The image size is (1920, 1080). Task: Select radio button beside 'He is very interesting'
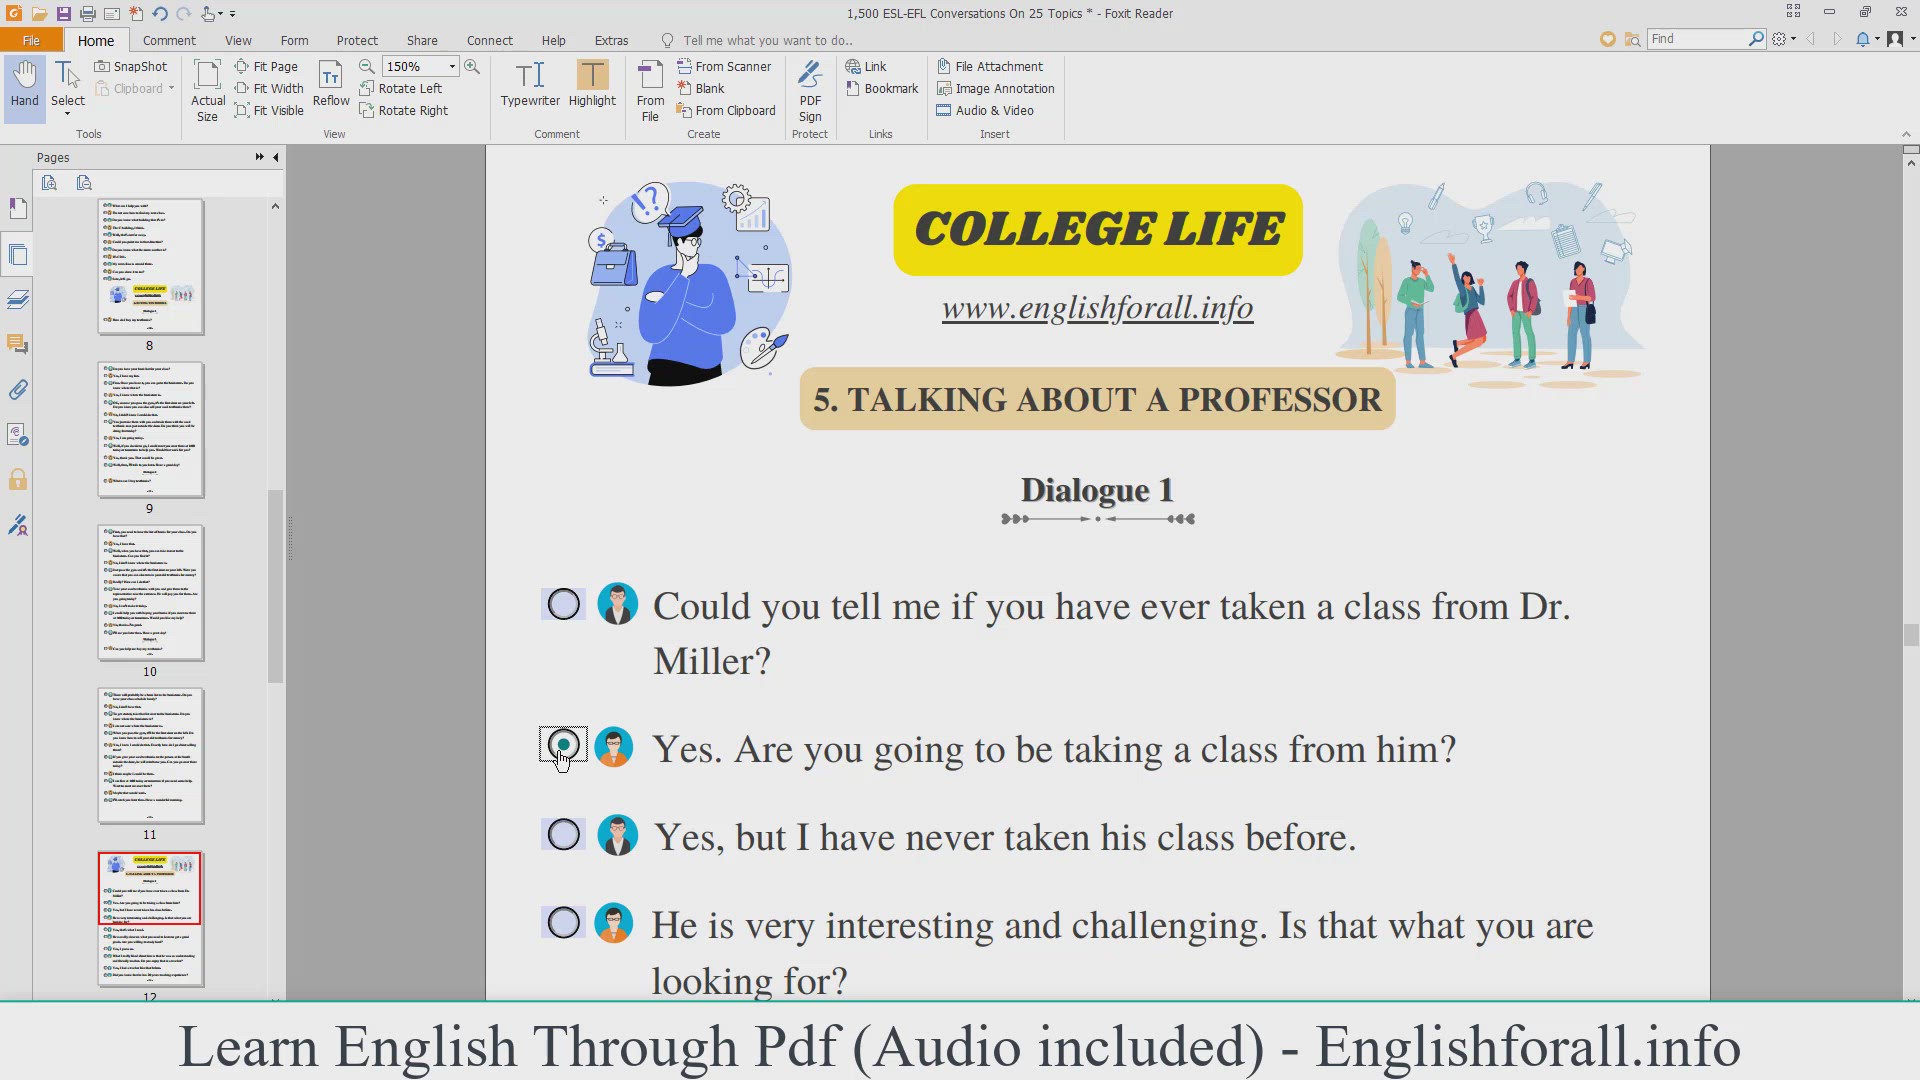coord(564,923)
